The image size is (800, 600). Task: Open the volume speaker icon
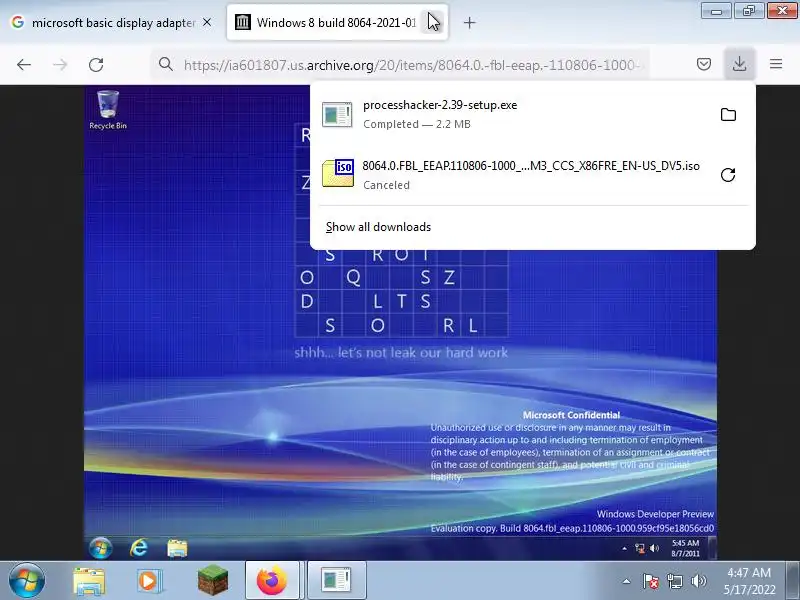pos(698,581)
